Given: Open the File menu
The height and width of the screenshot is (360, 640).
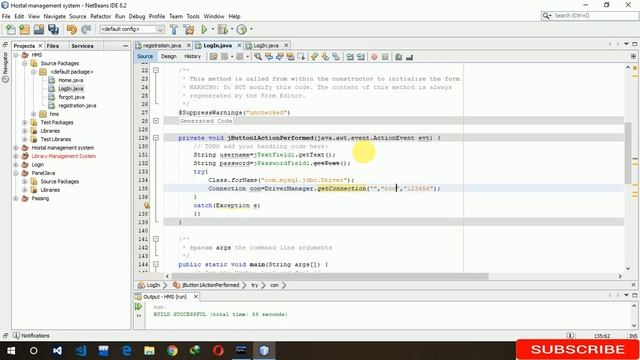Looking at the screenshot, I should pyautogui.click(x=6, y=16).
